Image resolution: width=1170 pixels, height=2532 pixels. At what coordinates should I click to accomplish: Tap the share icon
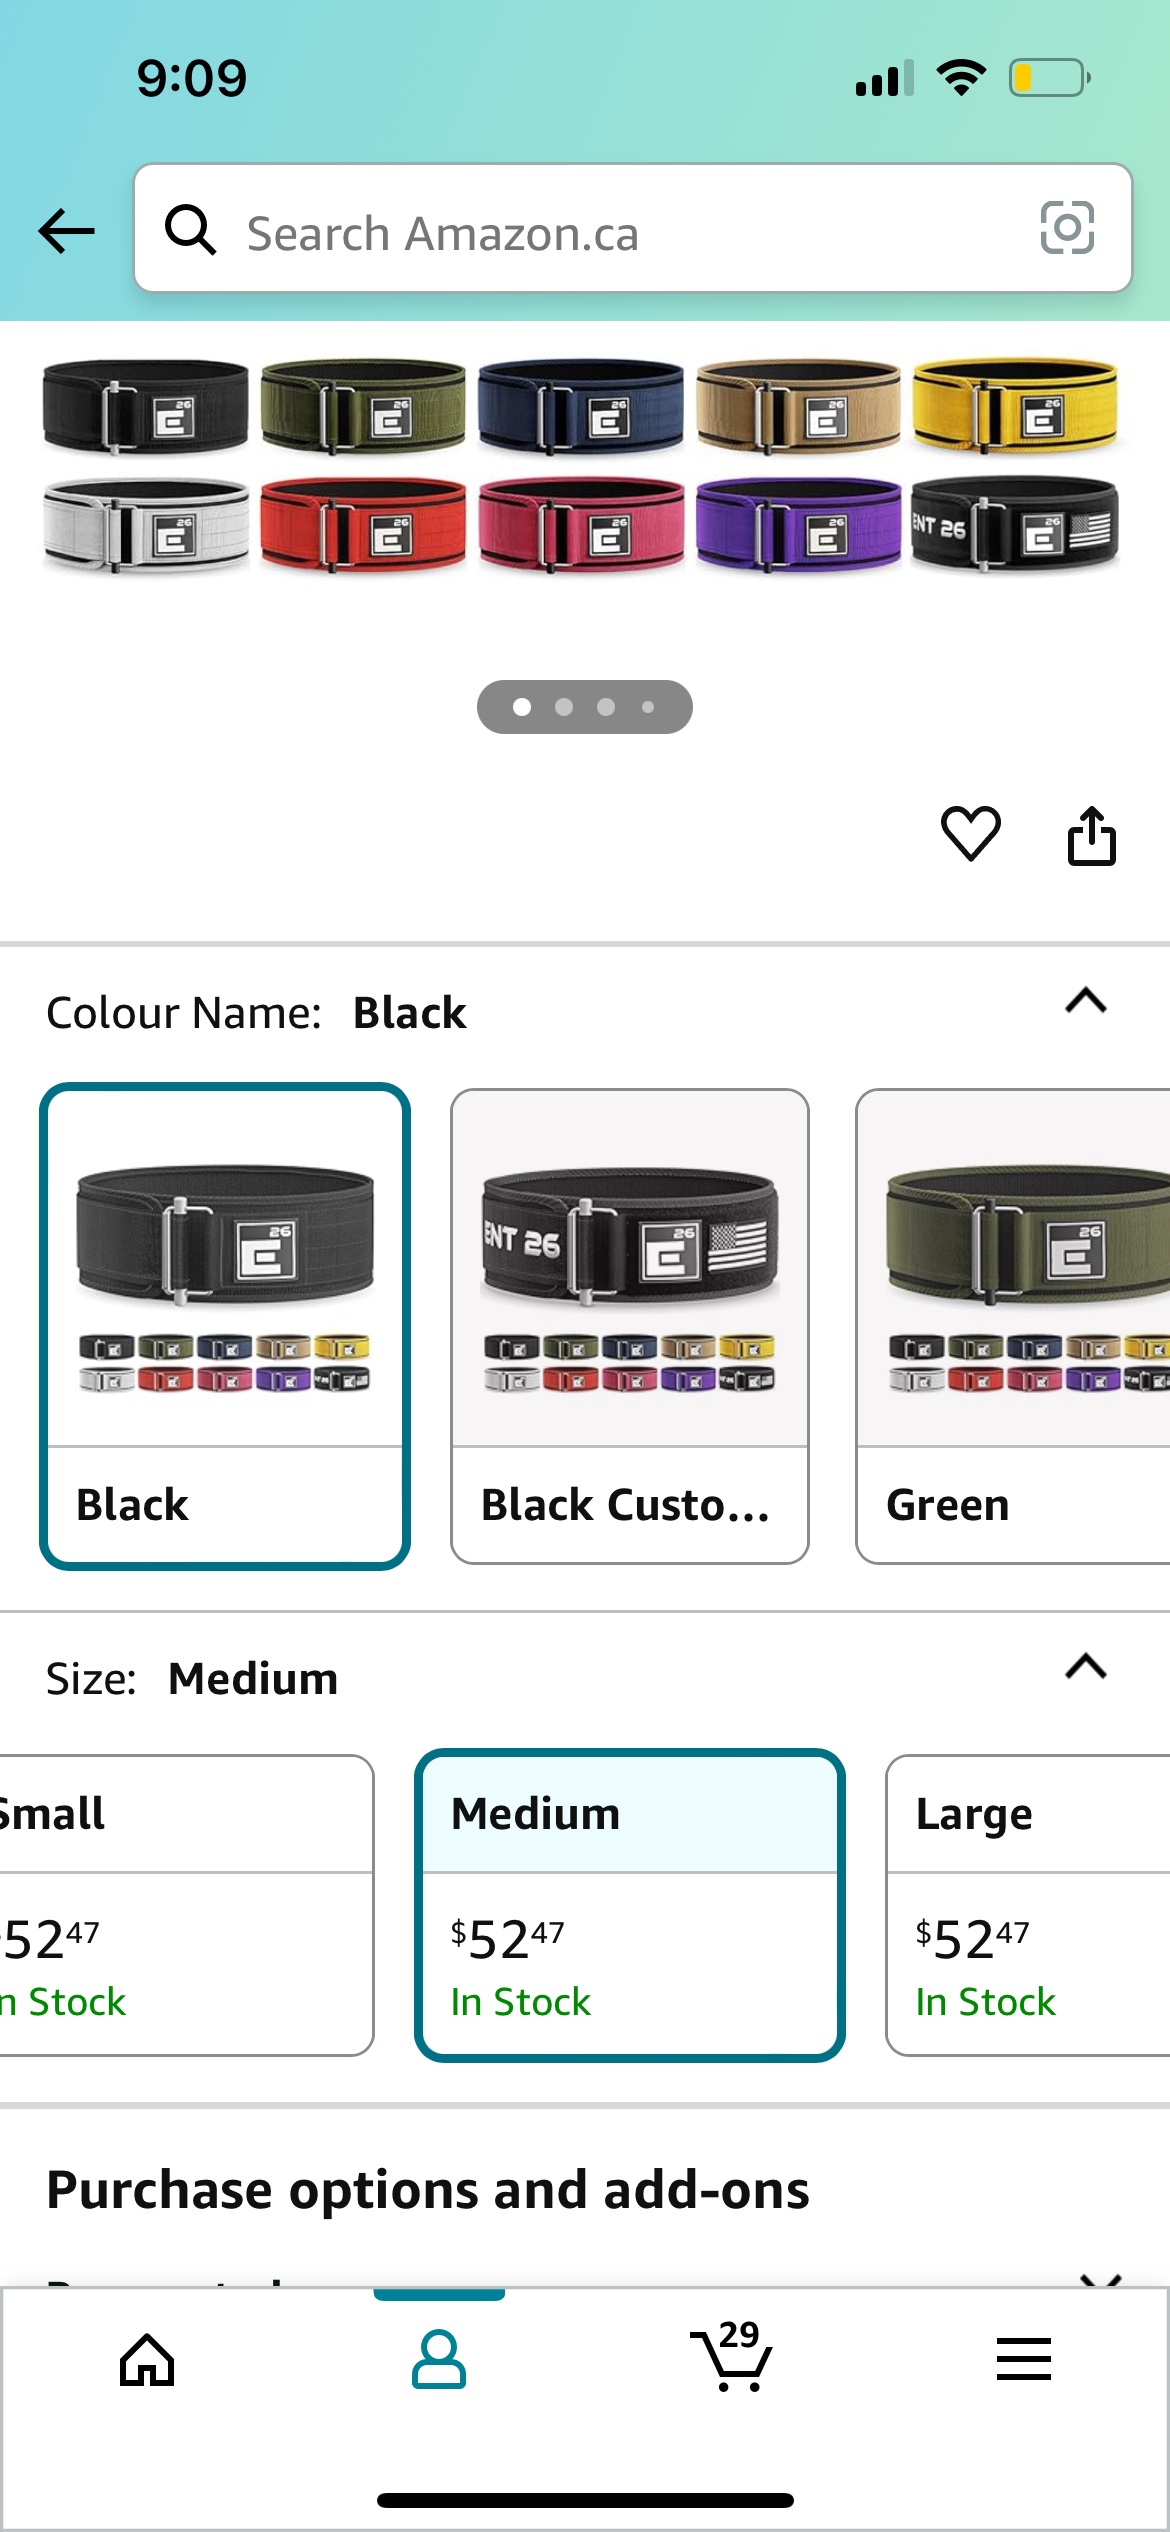pyautogui.click(x=1091, y=835)
